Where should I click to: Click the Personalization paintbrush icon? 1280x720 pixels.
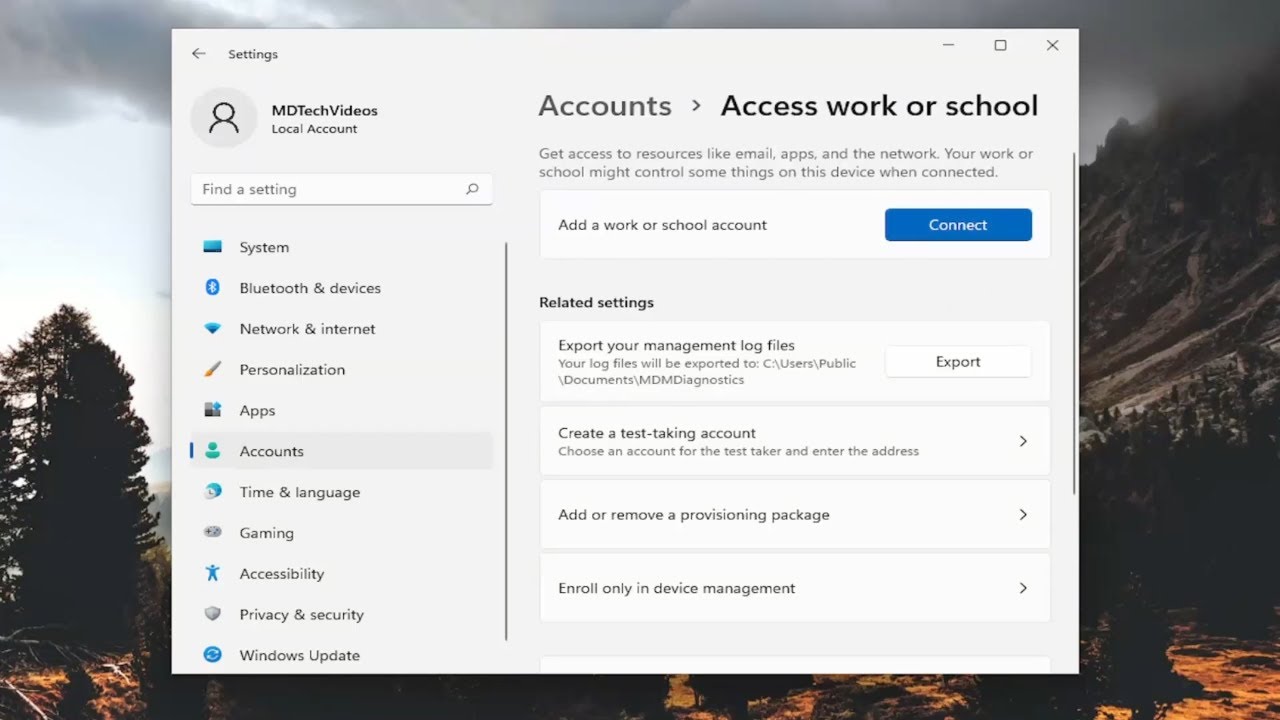click(x=212, y=370)
